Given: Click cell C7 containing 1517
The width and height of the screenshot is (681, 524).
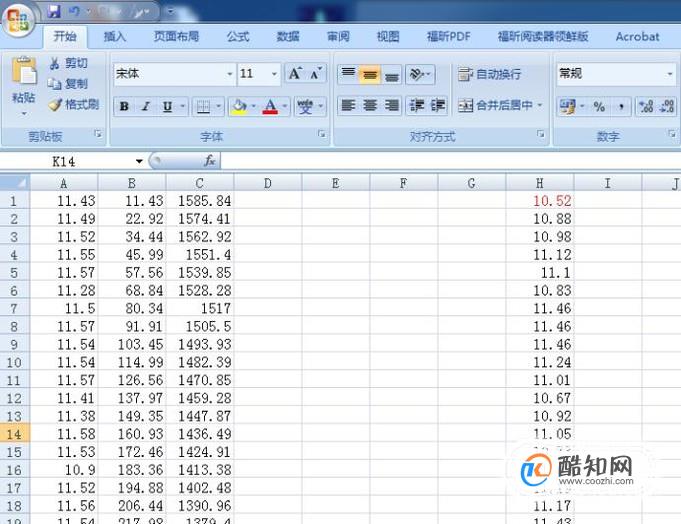Looking at the screenshot, I should pyautogui.click(x=200, y=308).
